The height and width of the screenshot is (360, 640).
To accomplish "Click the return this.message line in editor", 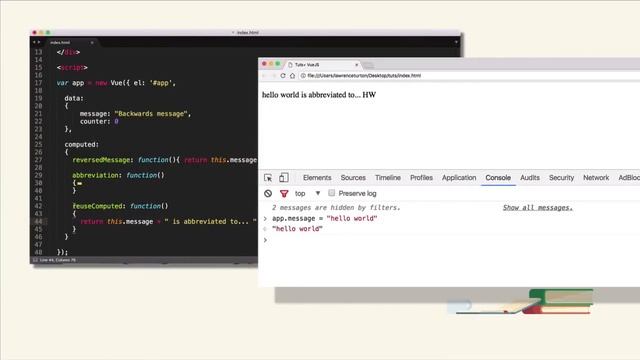I will click(168, 221).
